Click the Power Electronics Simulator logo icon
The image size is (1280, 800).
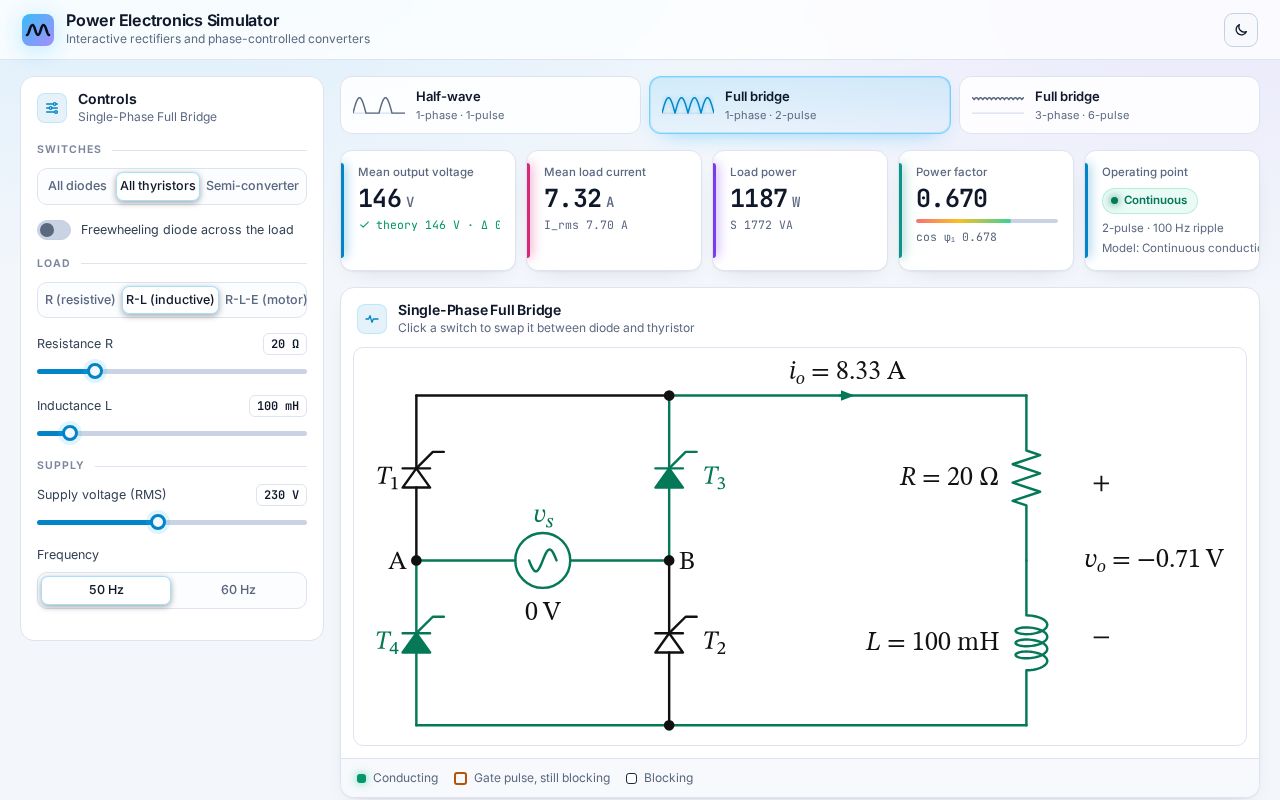(38, 30)
